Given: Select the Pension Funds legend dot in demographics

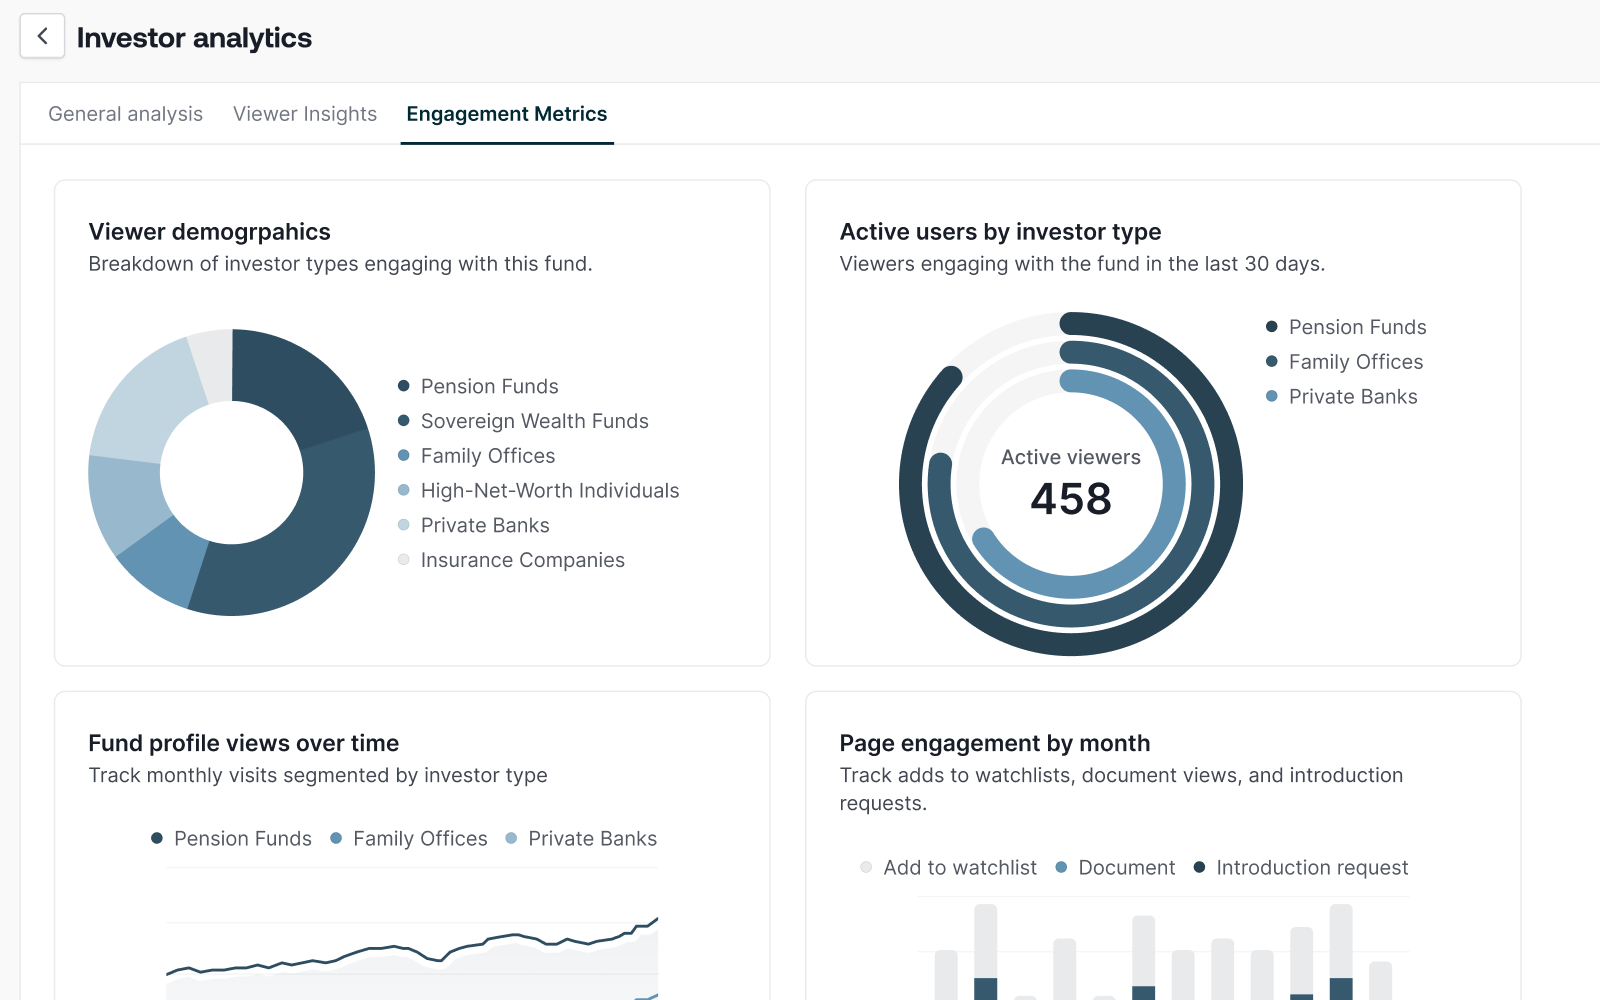Looking at the screenshot, I should 404,385.
